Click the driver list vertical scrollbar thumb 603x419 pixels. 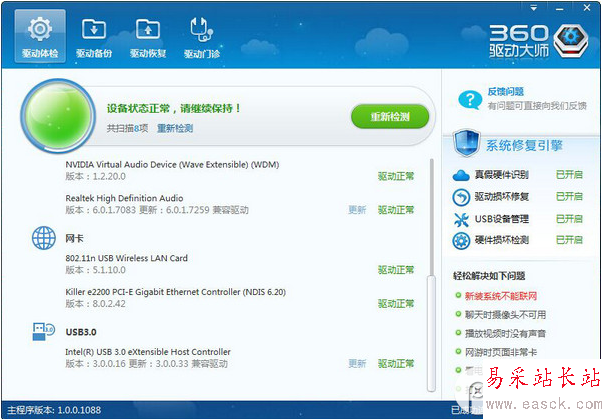point(431,333)
